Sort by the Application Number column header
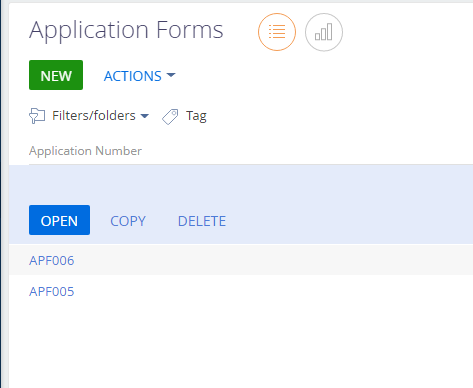The width and height of the screenshot is (473, 388). pos(85,151)
